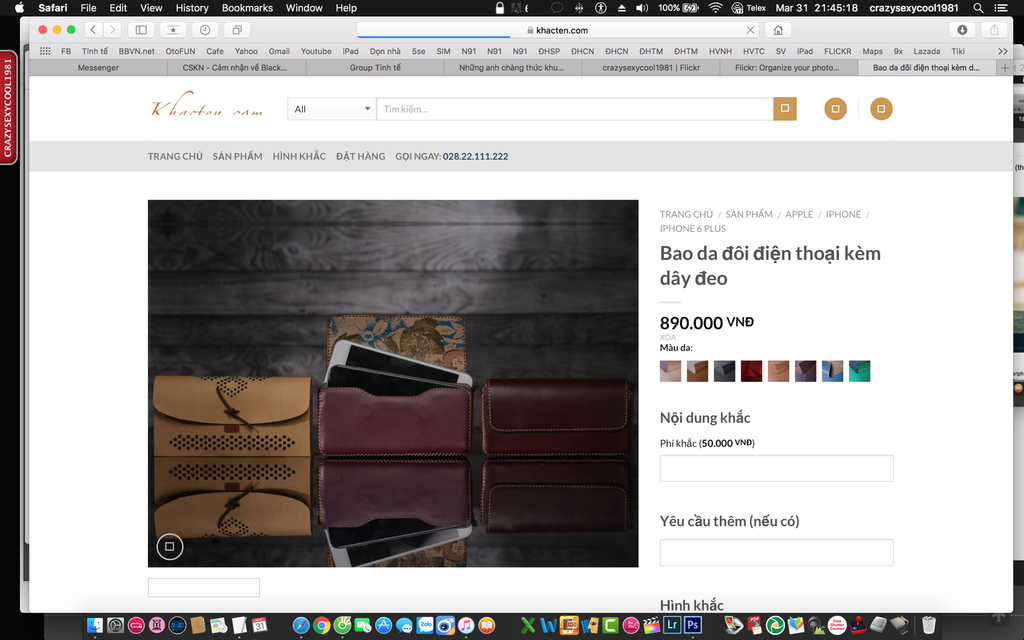Click the Tìm kiếm search field
This screenshot has height=640, width=1024.
575,109
